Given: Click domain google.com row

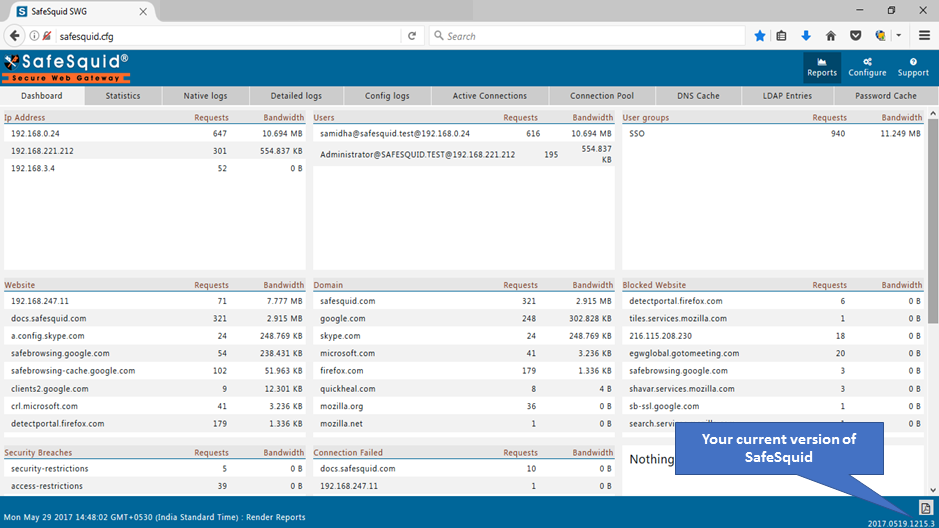Looking at the screenshot, I should 464,318.
